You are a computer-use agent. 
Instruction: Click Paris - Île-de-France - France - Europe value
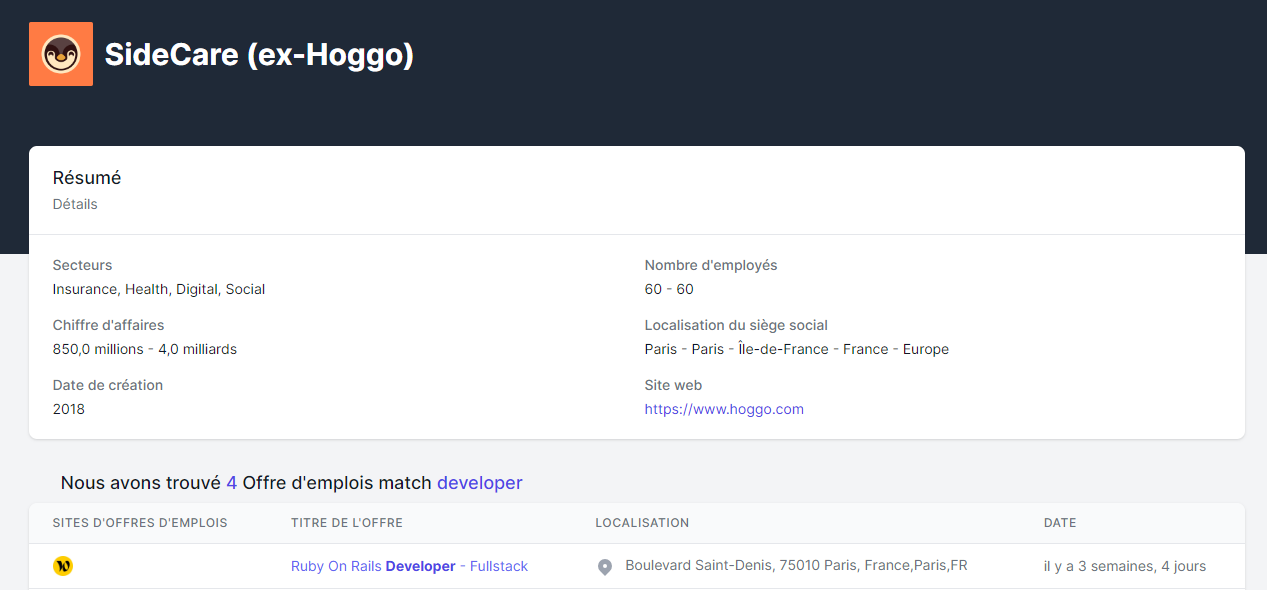click(x=797, y=349)
